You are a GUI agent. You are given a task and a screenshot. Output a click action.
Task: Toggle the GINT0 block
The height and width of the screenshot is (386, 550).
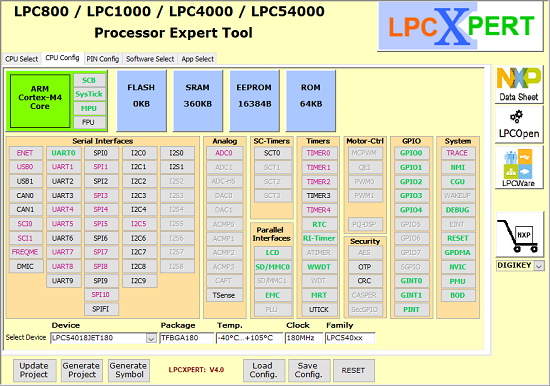[x=411, y=281]
